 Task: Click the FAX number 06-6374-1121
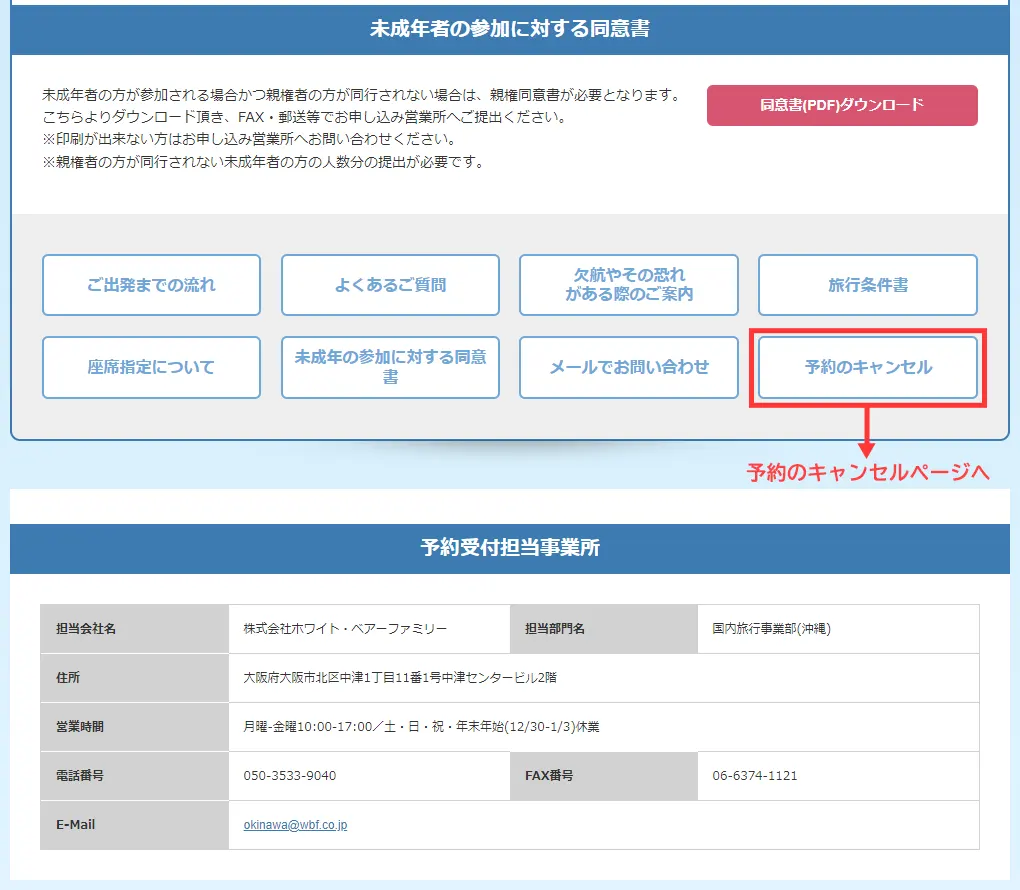pyautogui.click(x=754, y=776)
